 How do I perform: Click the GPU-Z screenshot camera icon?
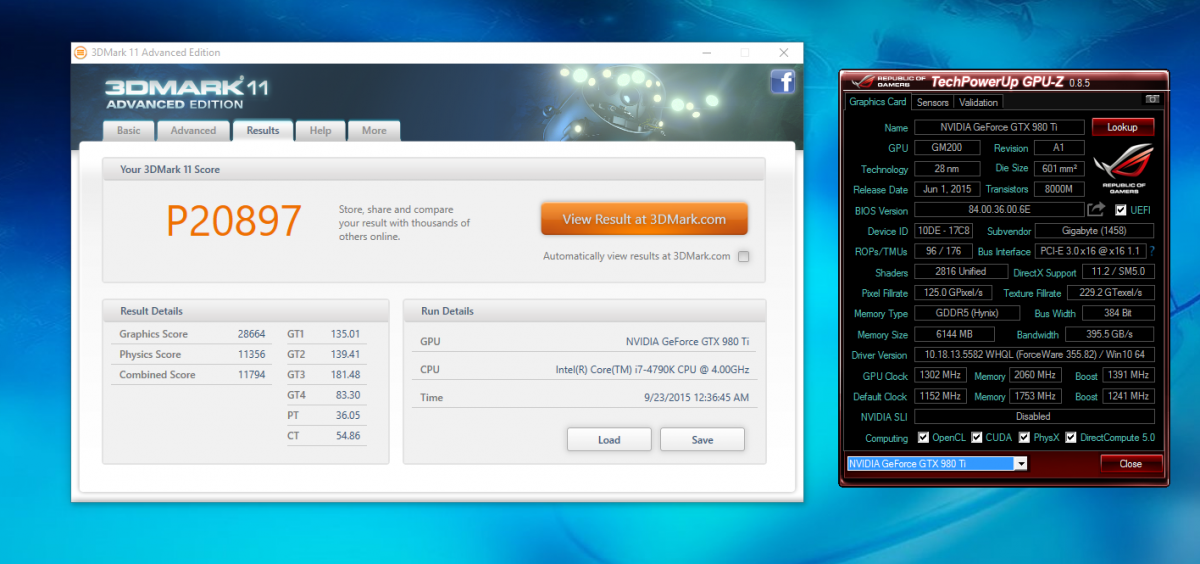tap(1153, 99)
